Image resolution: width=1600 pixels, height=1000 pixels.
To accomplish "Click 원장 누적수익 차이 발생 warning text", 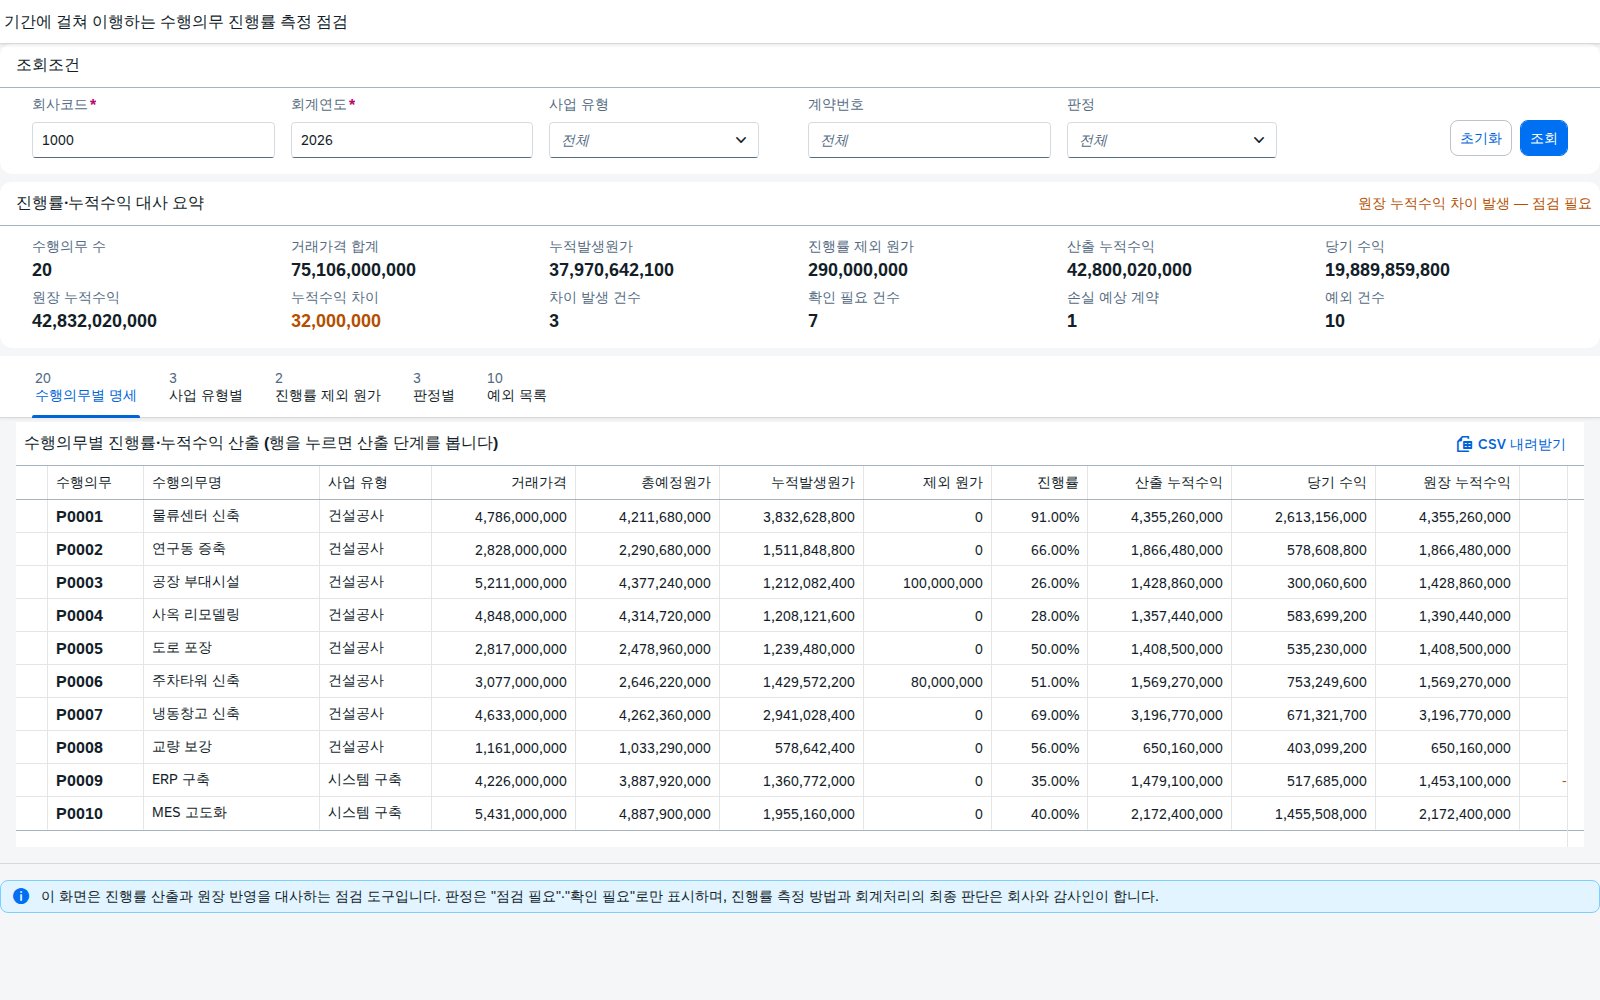I will [1474, 203].
